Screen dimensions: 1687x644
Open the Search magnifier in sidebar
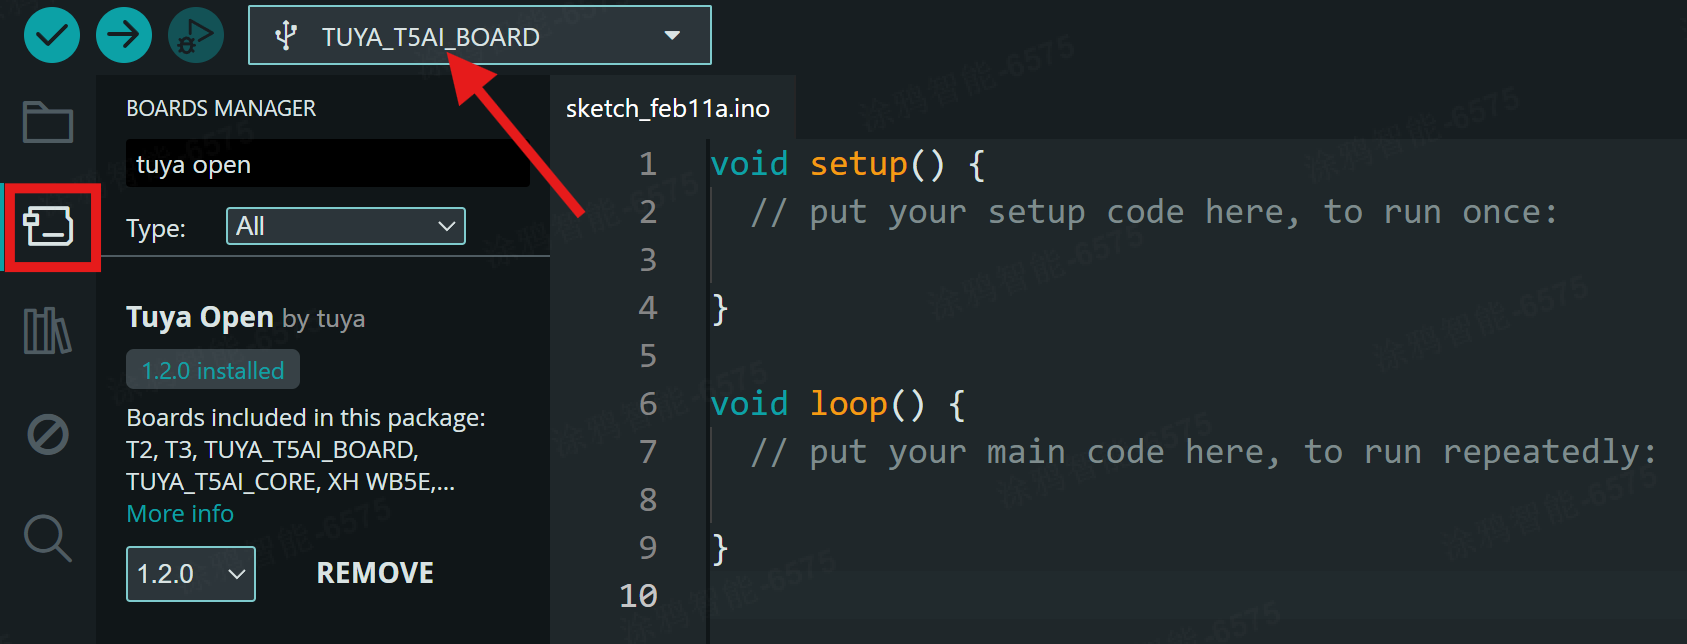click(x=48, y=539)
